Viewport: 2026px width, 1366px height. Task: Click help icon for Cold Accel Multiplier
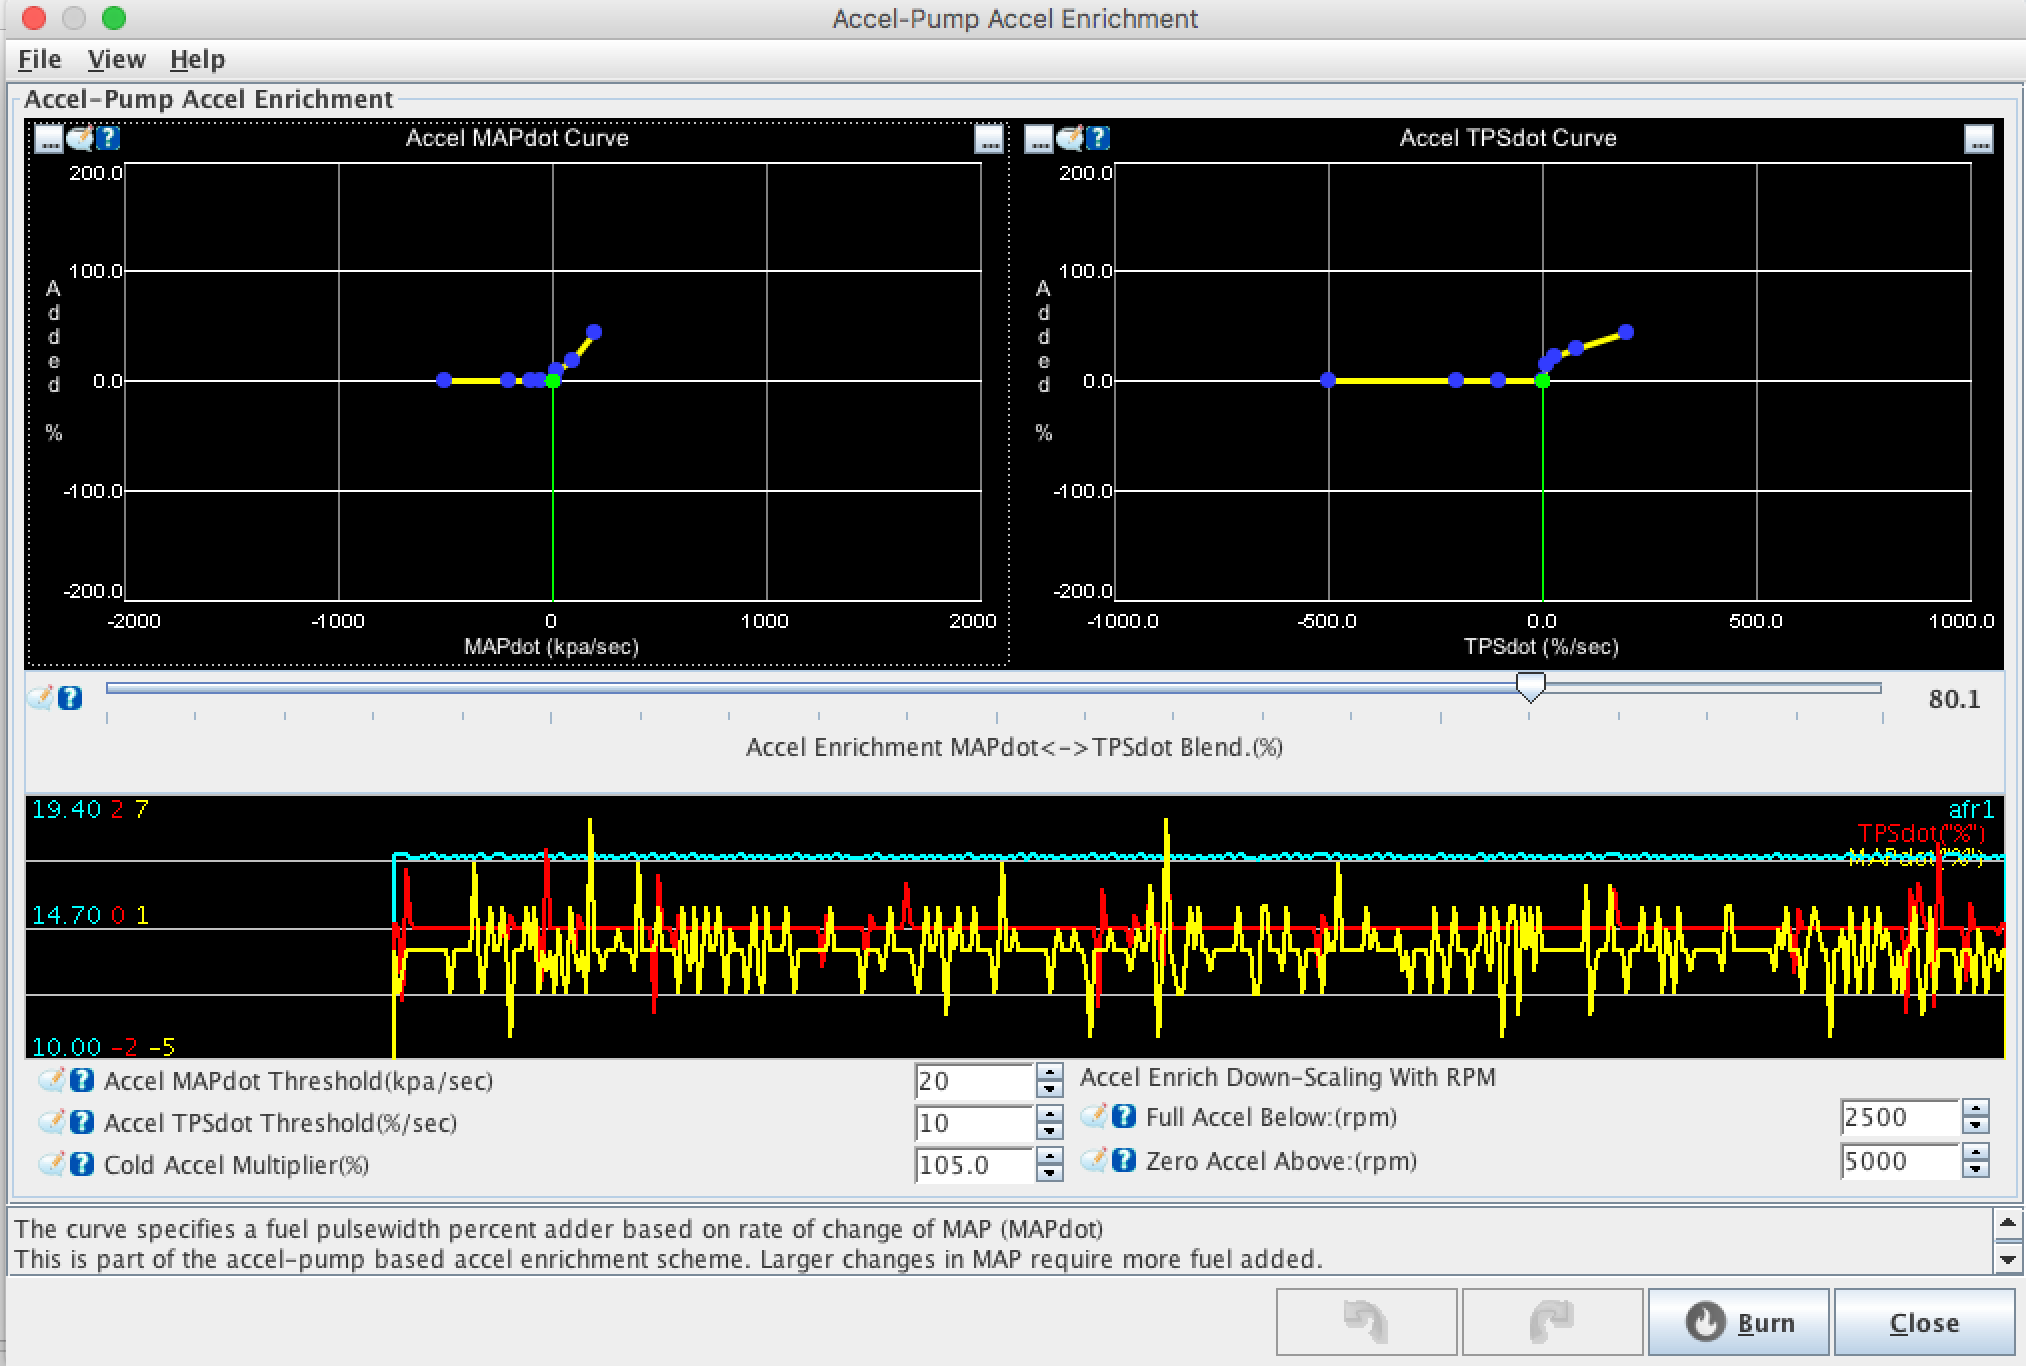coord(82,1164)
